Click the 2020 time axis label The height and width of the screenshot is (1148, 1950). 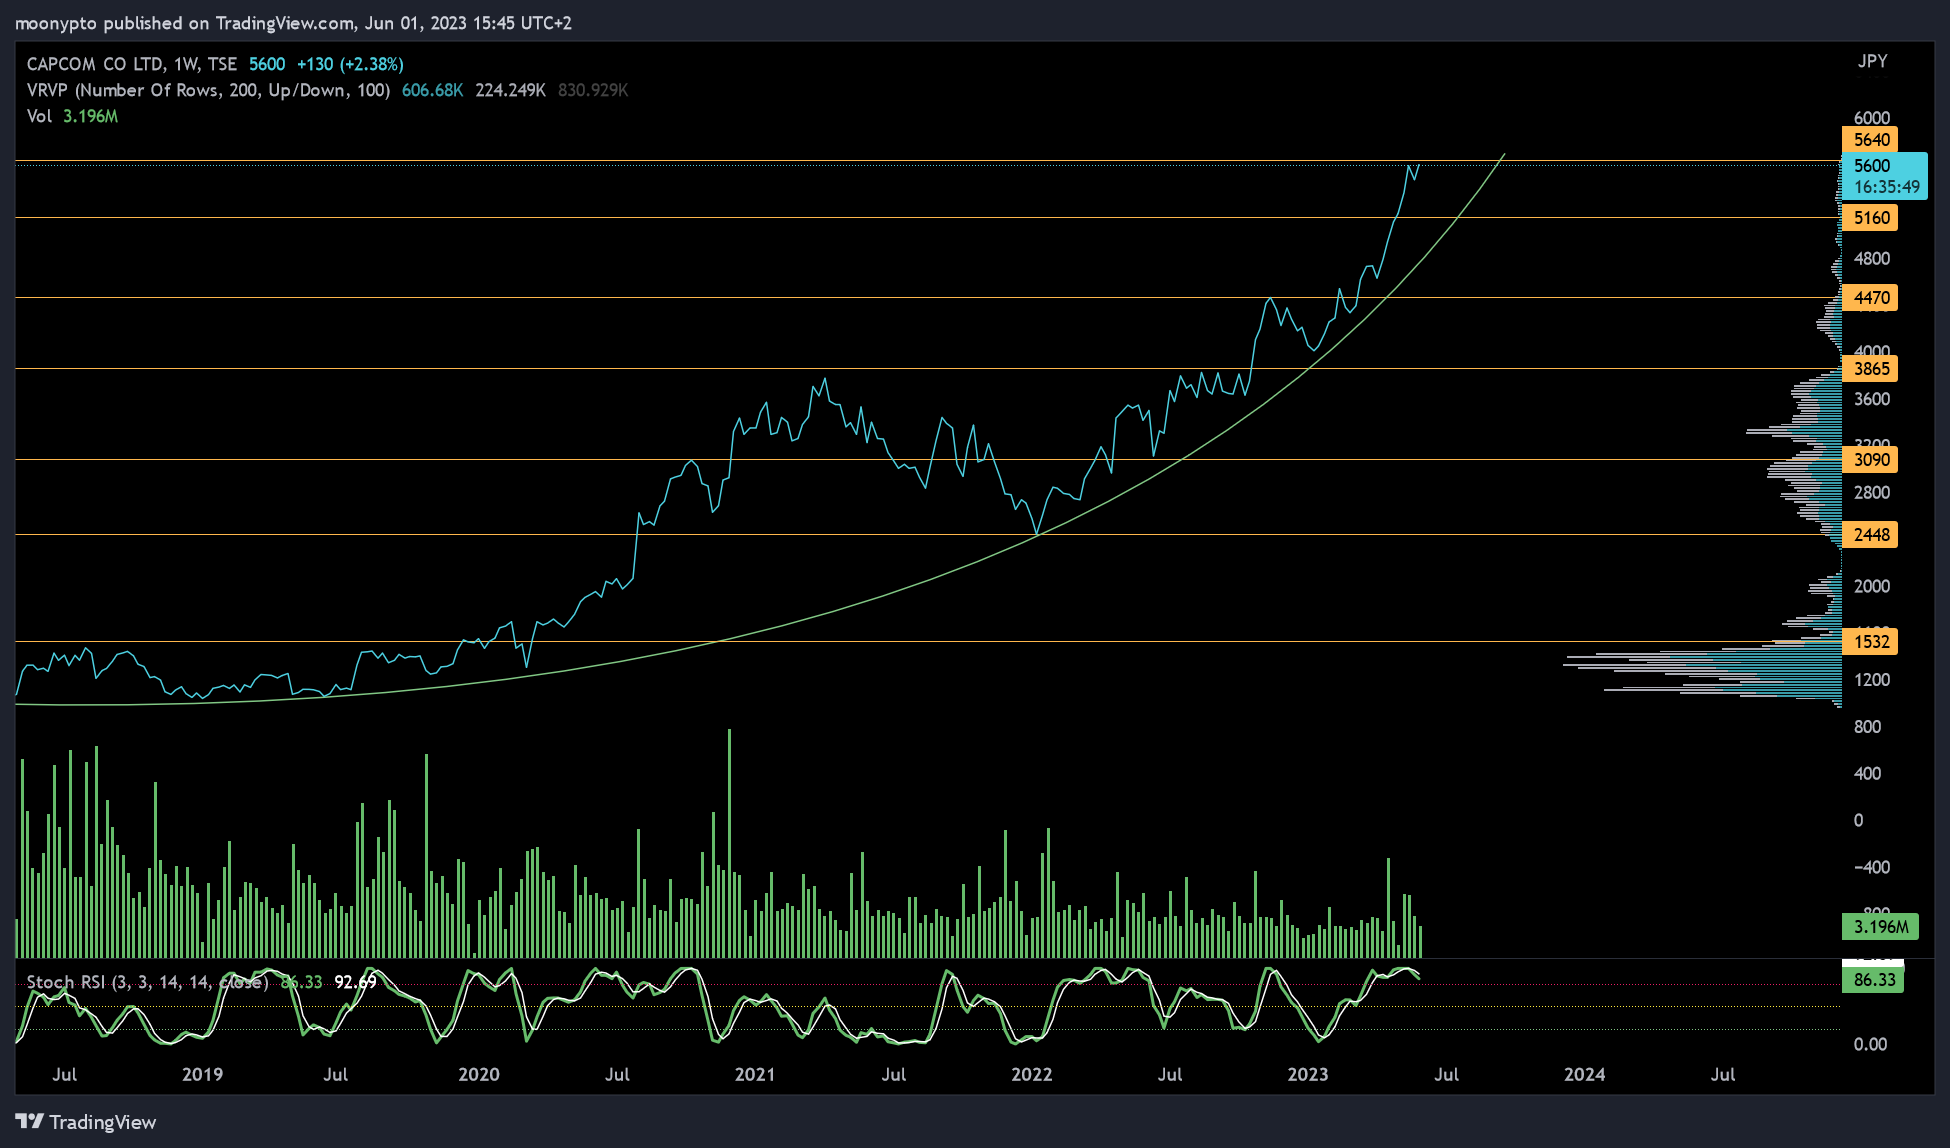(x=478, y=1074)
